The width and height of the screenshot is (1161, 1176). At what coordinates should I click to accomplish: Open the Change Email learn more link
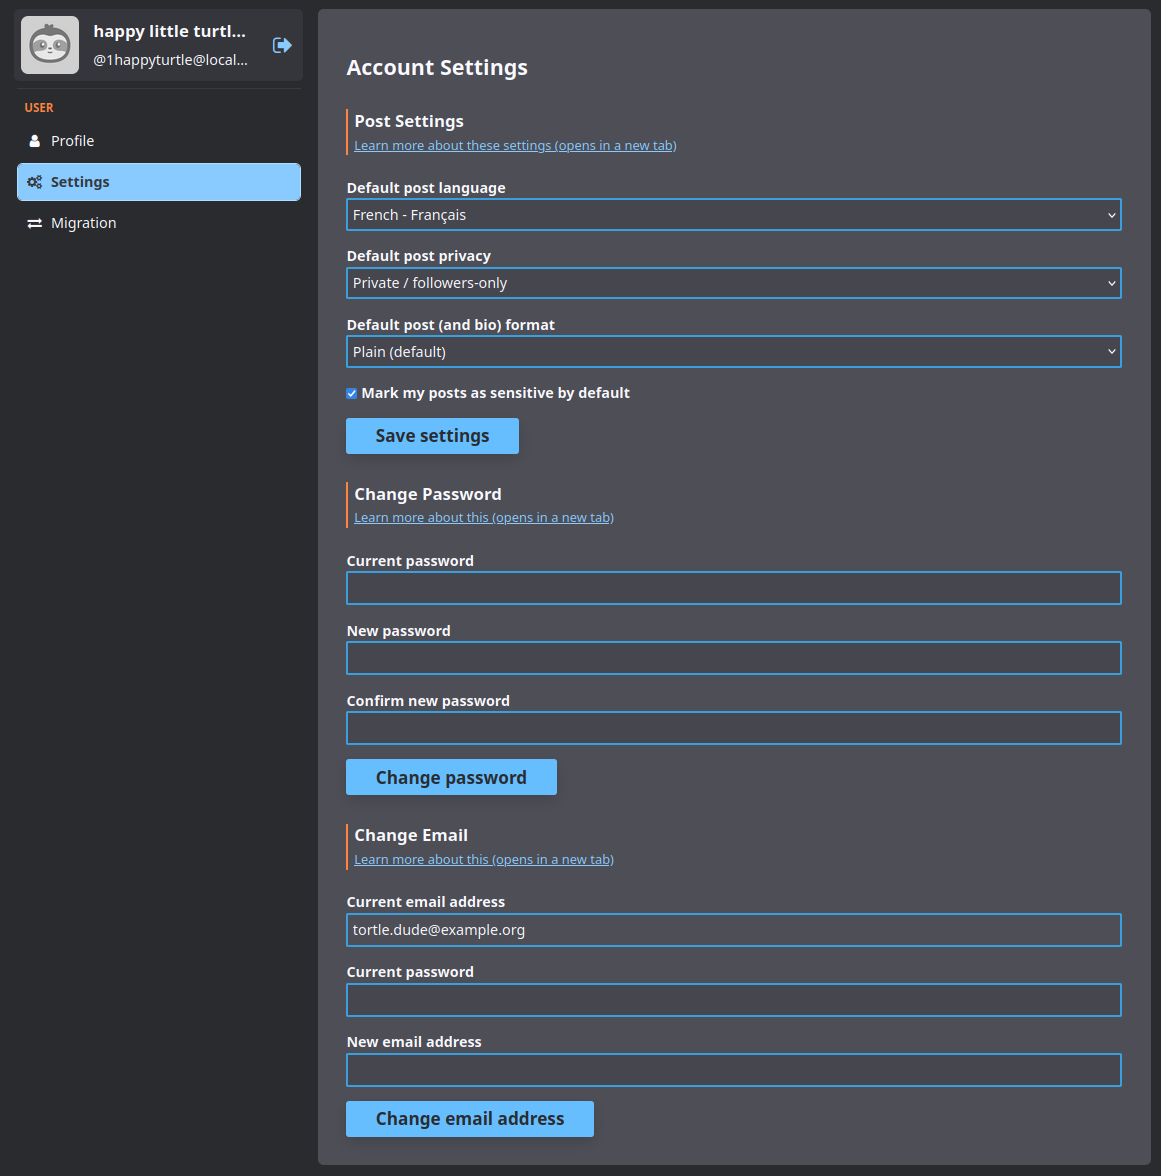pyautogui.click(x=483, y=859)
